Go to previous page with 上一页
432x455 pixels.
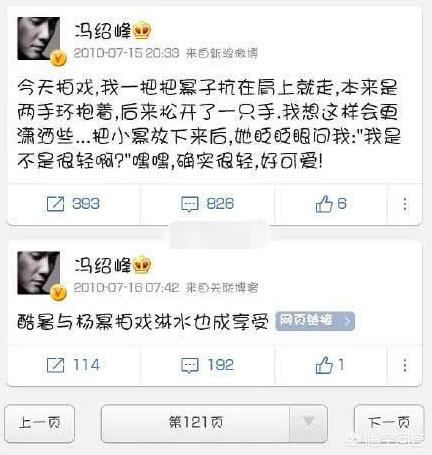coord(39,423)
